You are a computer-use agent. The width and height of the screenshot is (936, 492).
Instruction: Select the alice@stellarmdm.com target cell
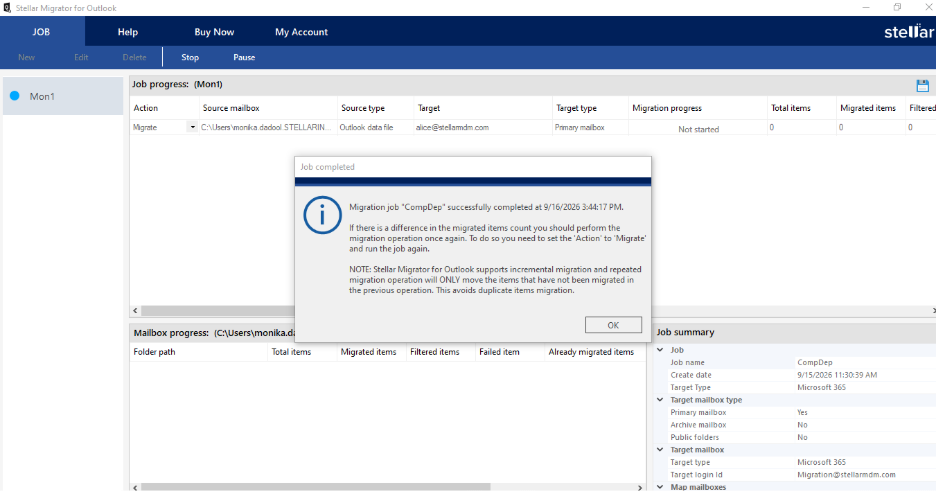pyautogui.click(x=483, y=127)
